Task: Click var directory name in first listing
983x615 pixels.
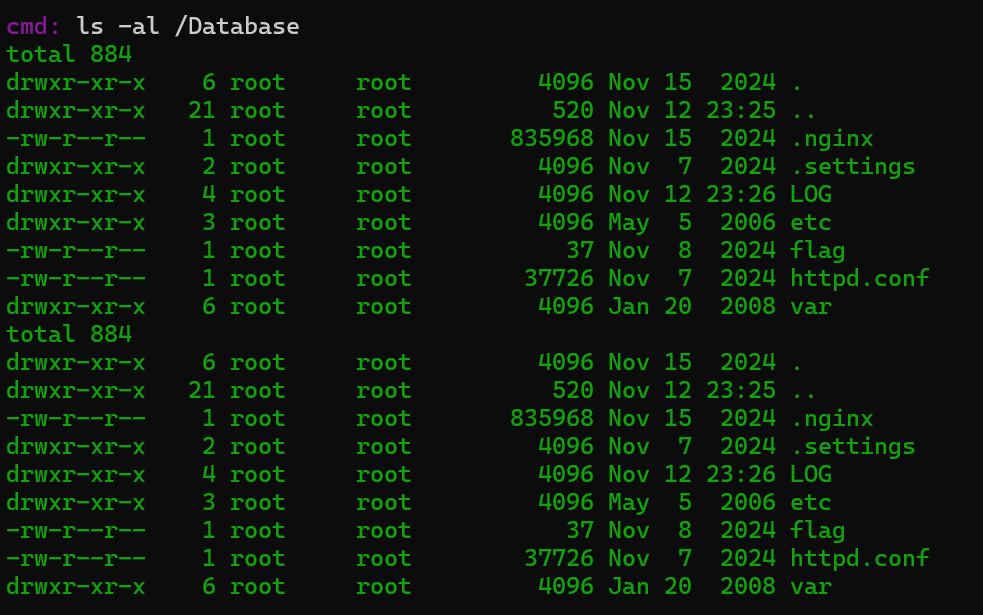Action: (x=811, y=306)
